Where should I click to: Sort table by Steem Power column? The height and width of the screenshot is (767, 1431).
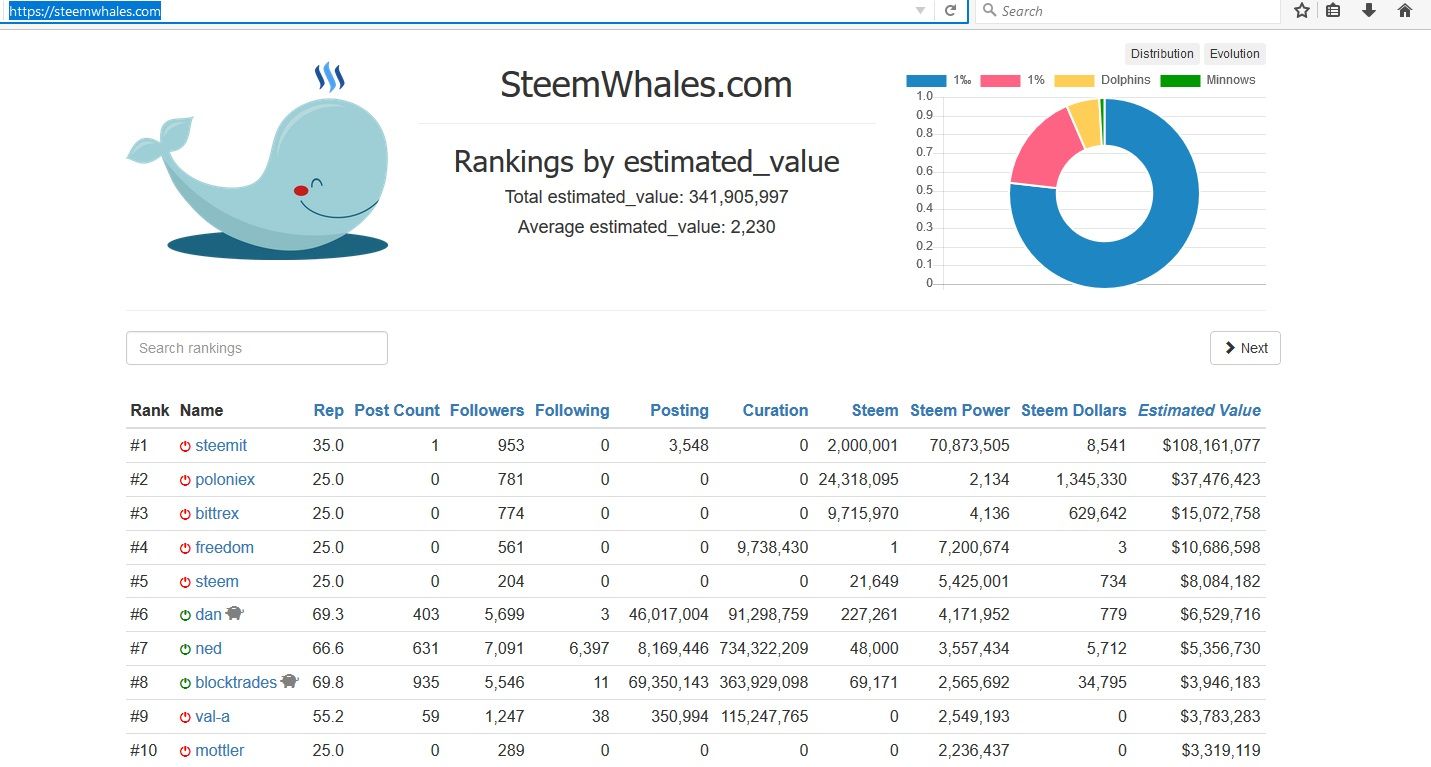[x=960, y=410]
